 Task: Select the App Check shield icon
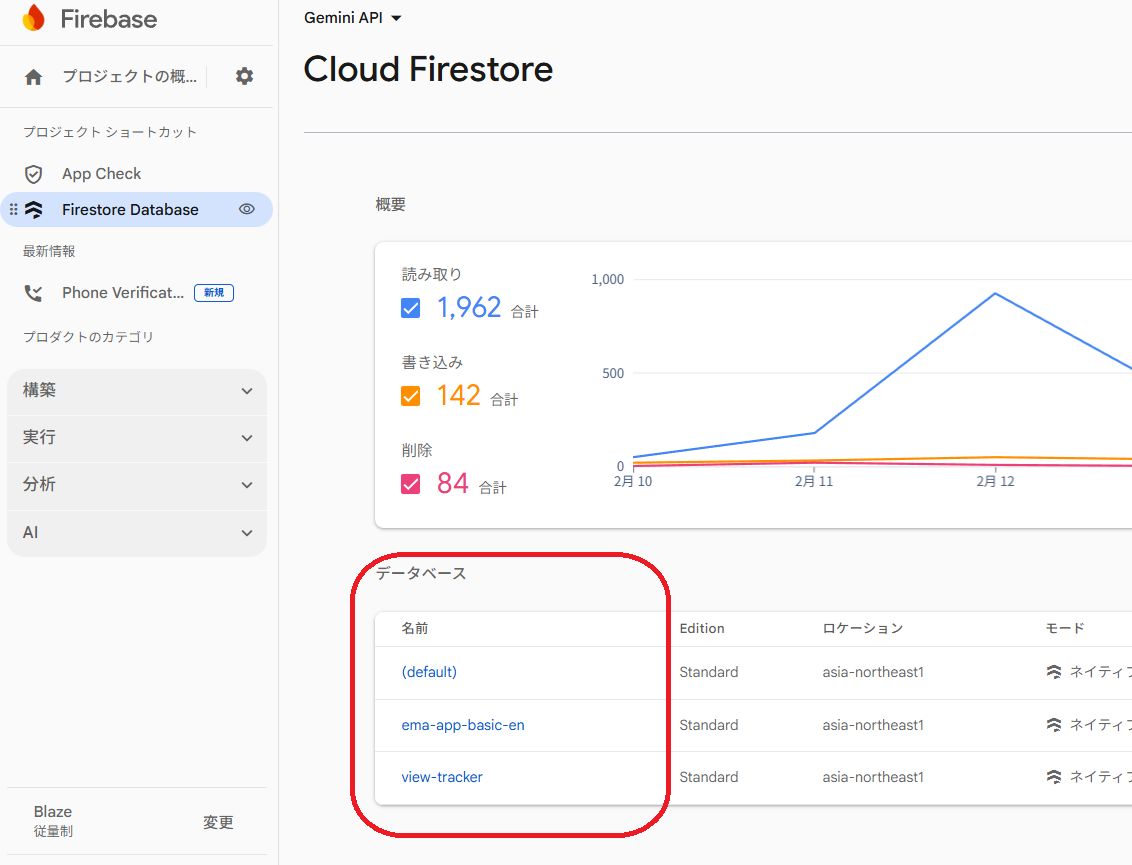(31, 173)
